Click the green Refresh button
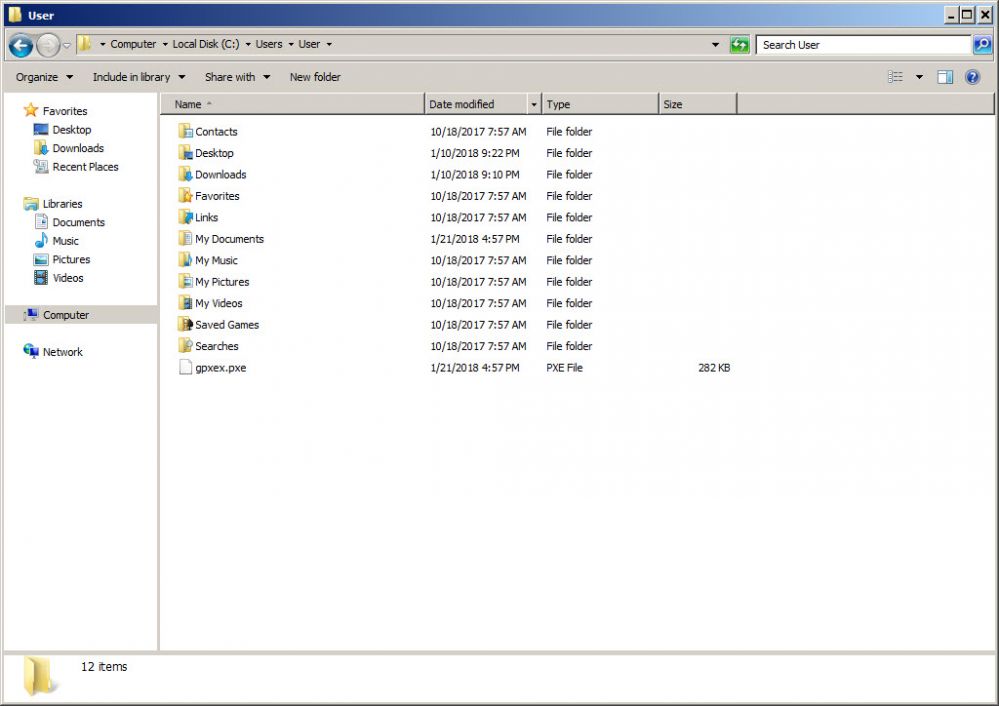The height and width of the screenshot is (706, 999). (x=739, y=45)
